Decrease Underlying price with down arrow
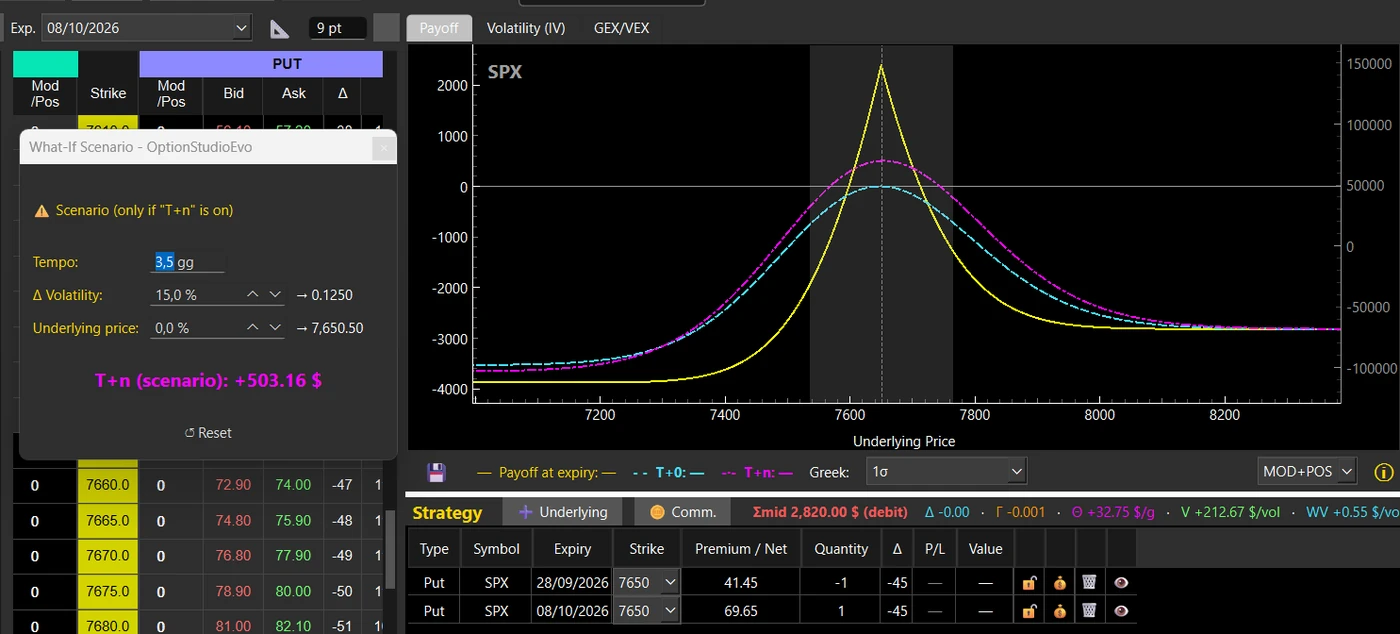This screenshot has width=1400, height=634. click(x=276, y=328)
